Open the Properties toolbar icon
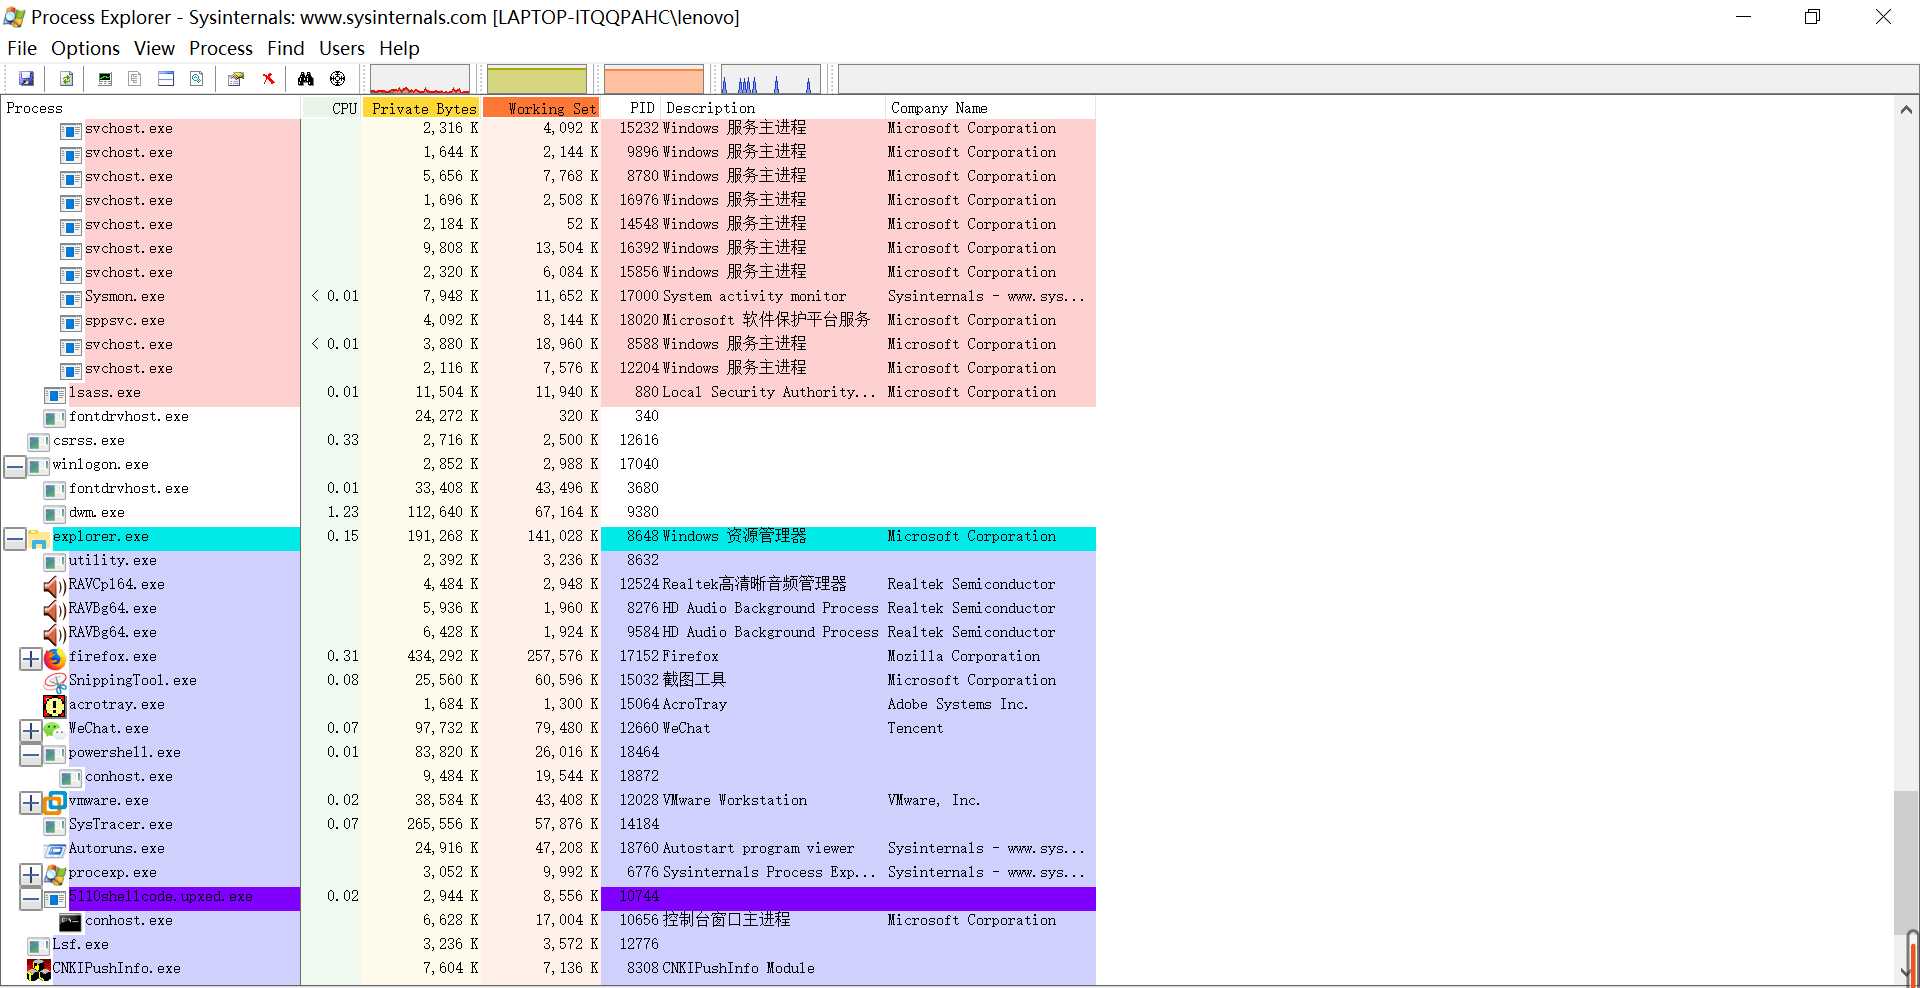 (x=236, y=79)
